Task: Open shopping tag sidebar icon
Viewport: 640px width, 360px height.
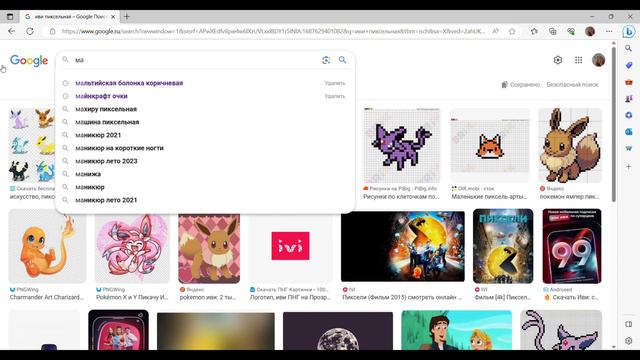Action: [x=629, y=65]
